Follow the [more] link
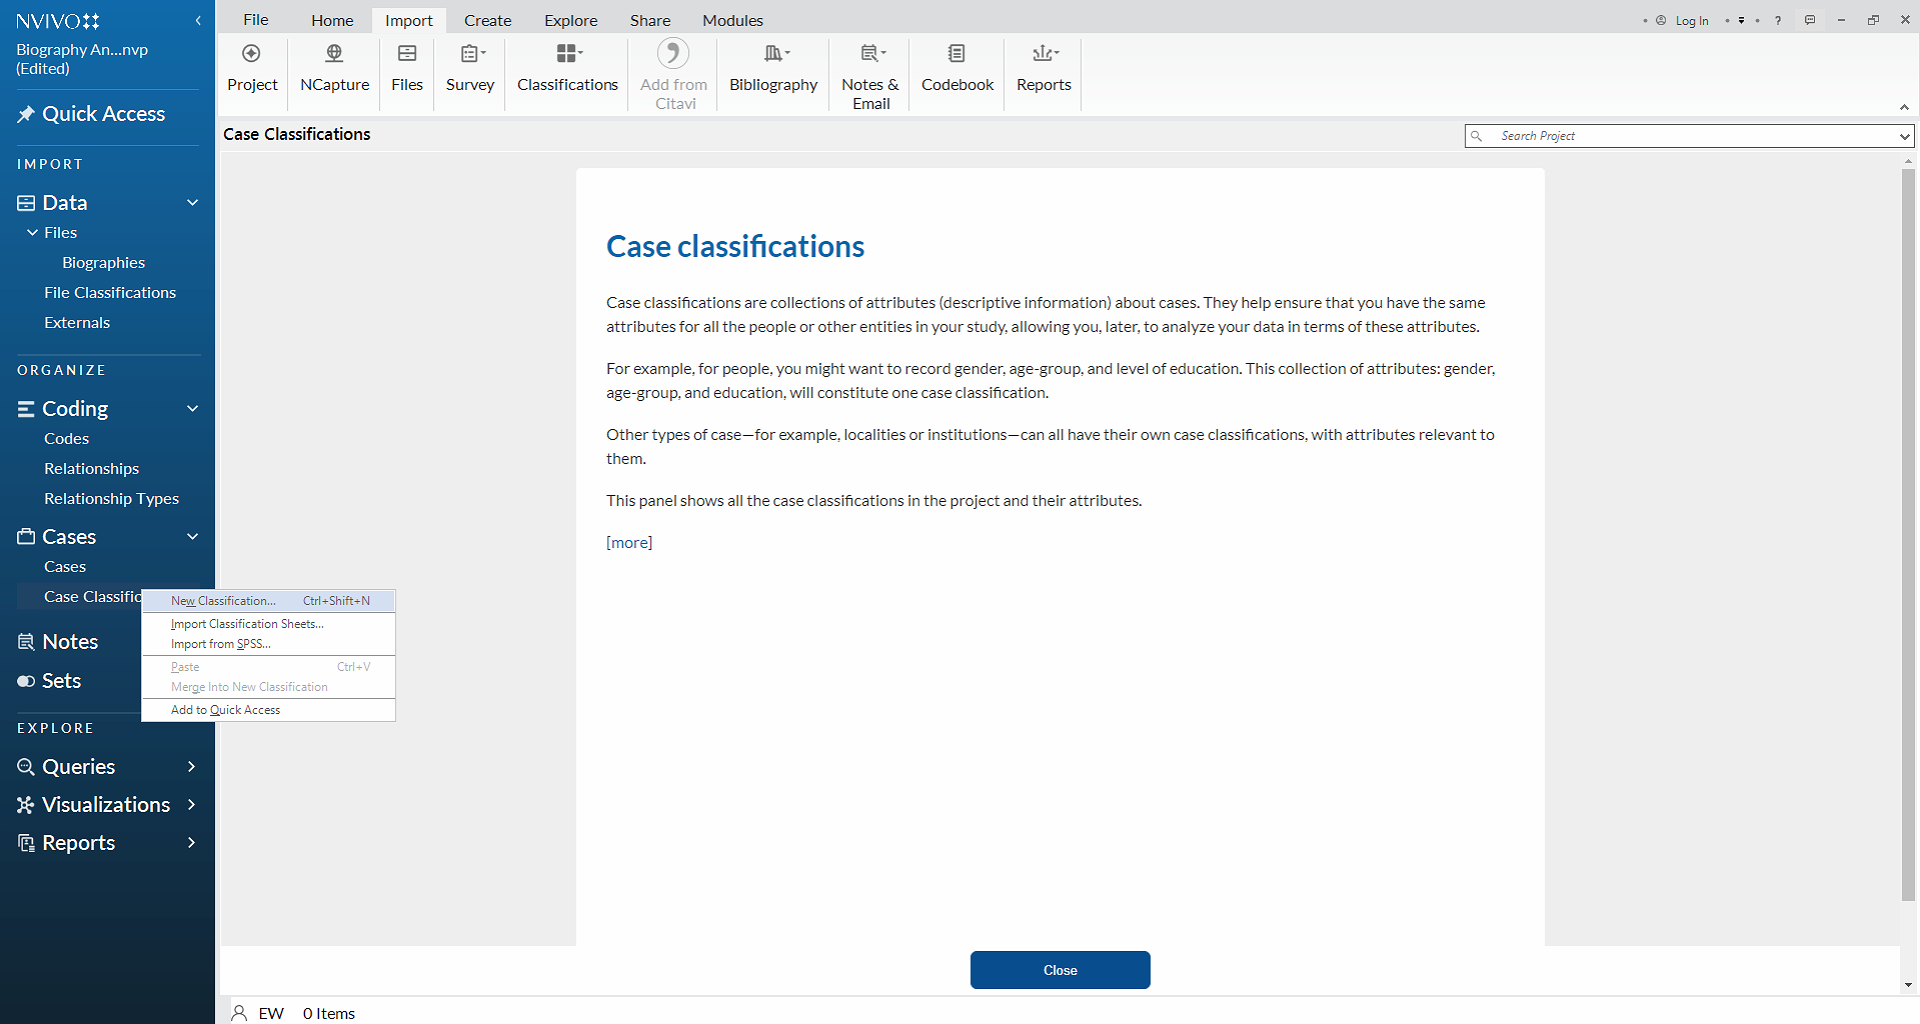Viewport: 1920px width, 1024px height. tap(629, 543)
